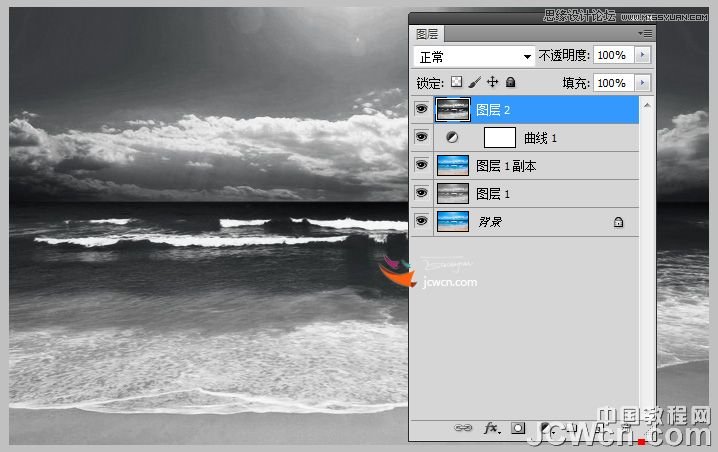This screenshot has height=452, width=718.
Task: Select the 曲线 1 white layer mask thumbnail
Action: tap(500, 137)
